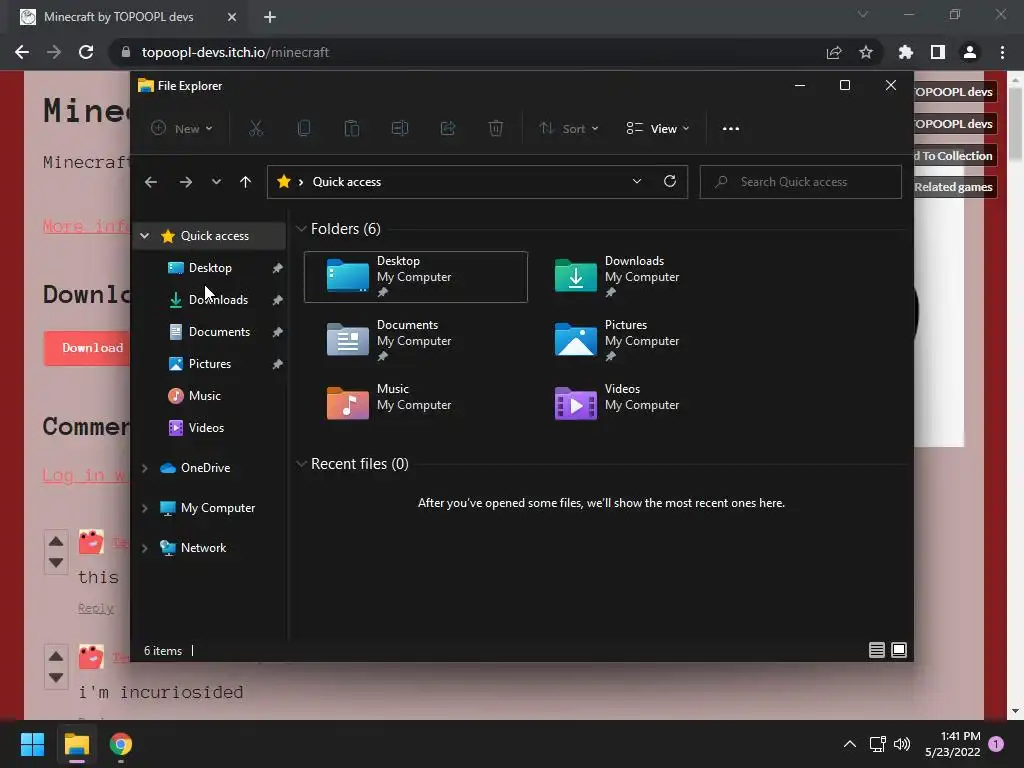
Task: Click the Add To Collection button
Action: coord(955,155)
